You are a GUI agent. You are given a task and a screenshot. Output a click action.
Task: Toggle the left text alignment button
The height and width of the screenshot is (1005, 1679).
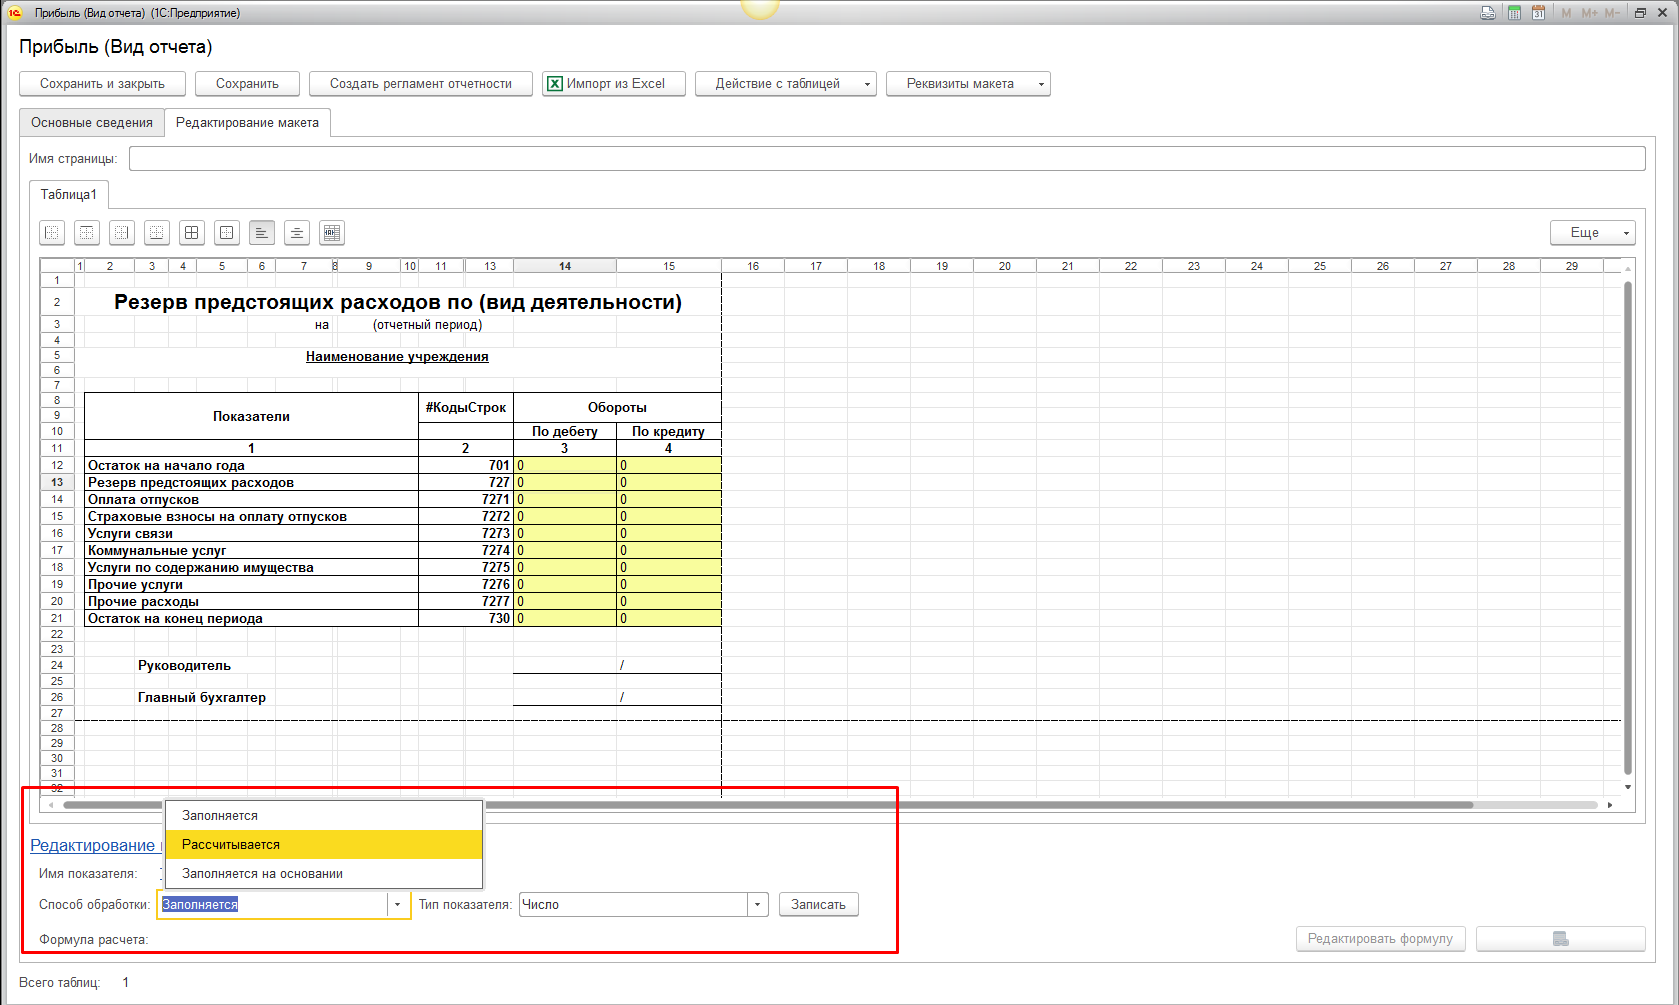[x=262, y=233]
